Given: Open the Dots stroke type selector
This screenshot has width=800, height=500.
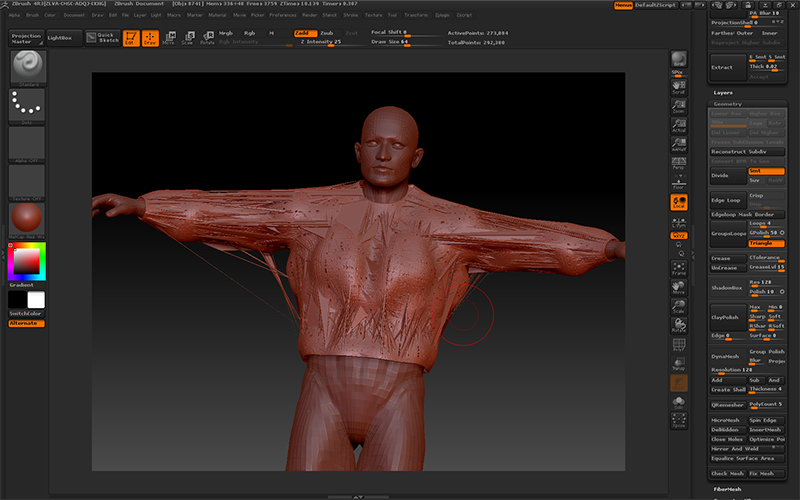Looking at the screenshot, I should coord(28,106).
